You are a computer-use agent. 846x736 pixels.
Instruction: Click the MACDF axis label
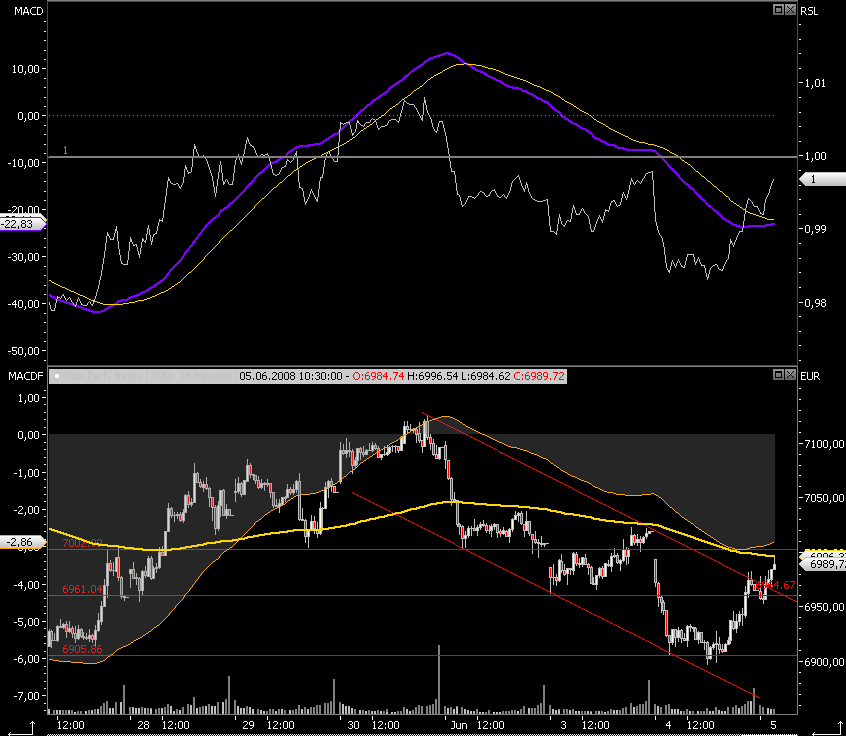(25, 376)
